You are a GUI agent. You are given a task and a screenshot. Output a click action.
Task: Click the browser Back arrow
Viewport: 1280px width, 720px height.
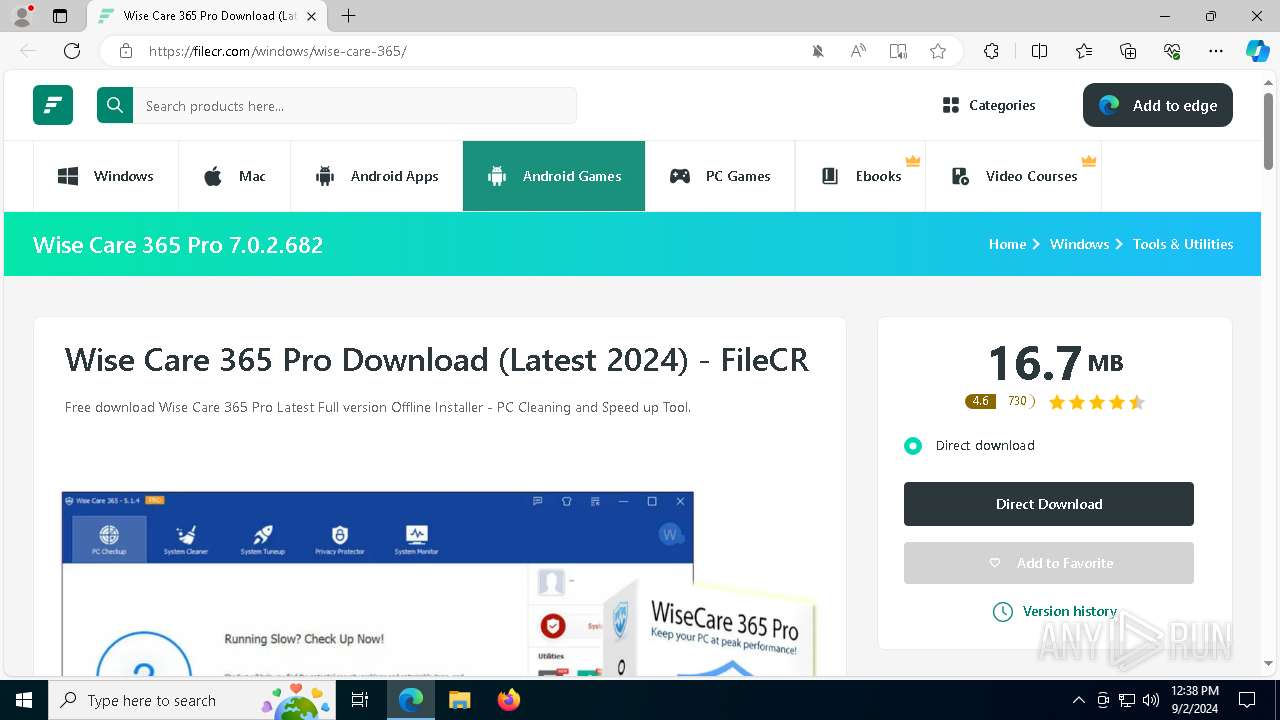(x=28, y=51)
